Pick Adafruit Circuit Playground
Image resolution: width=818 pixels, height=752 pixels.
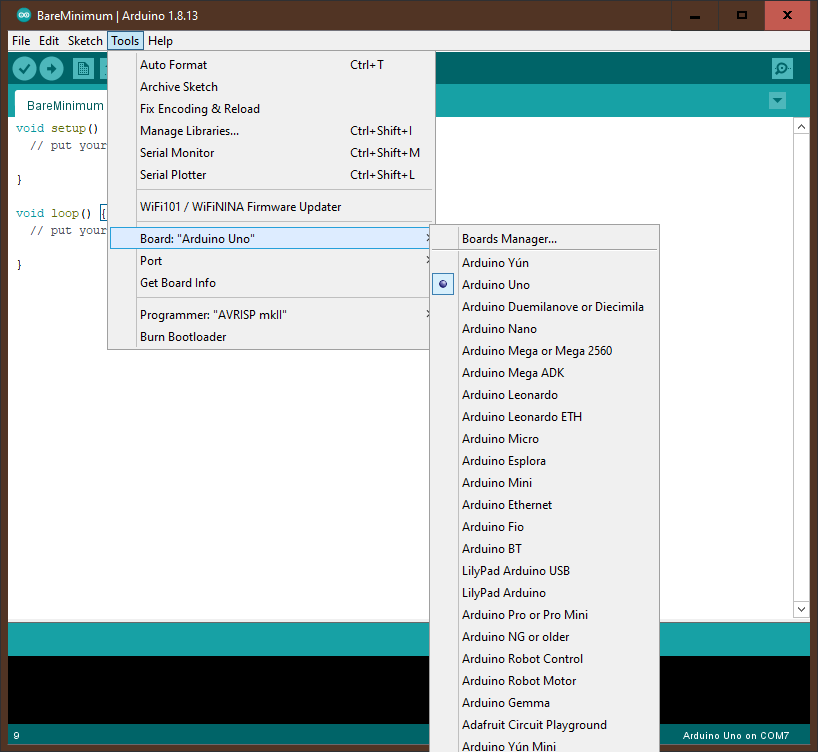545,725
